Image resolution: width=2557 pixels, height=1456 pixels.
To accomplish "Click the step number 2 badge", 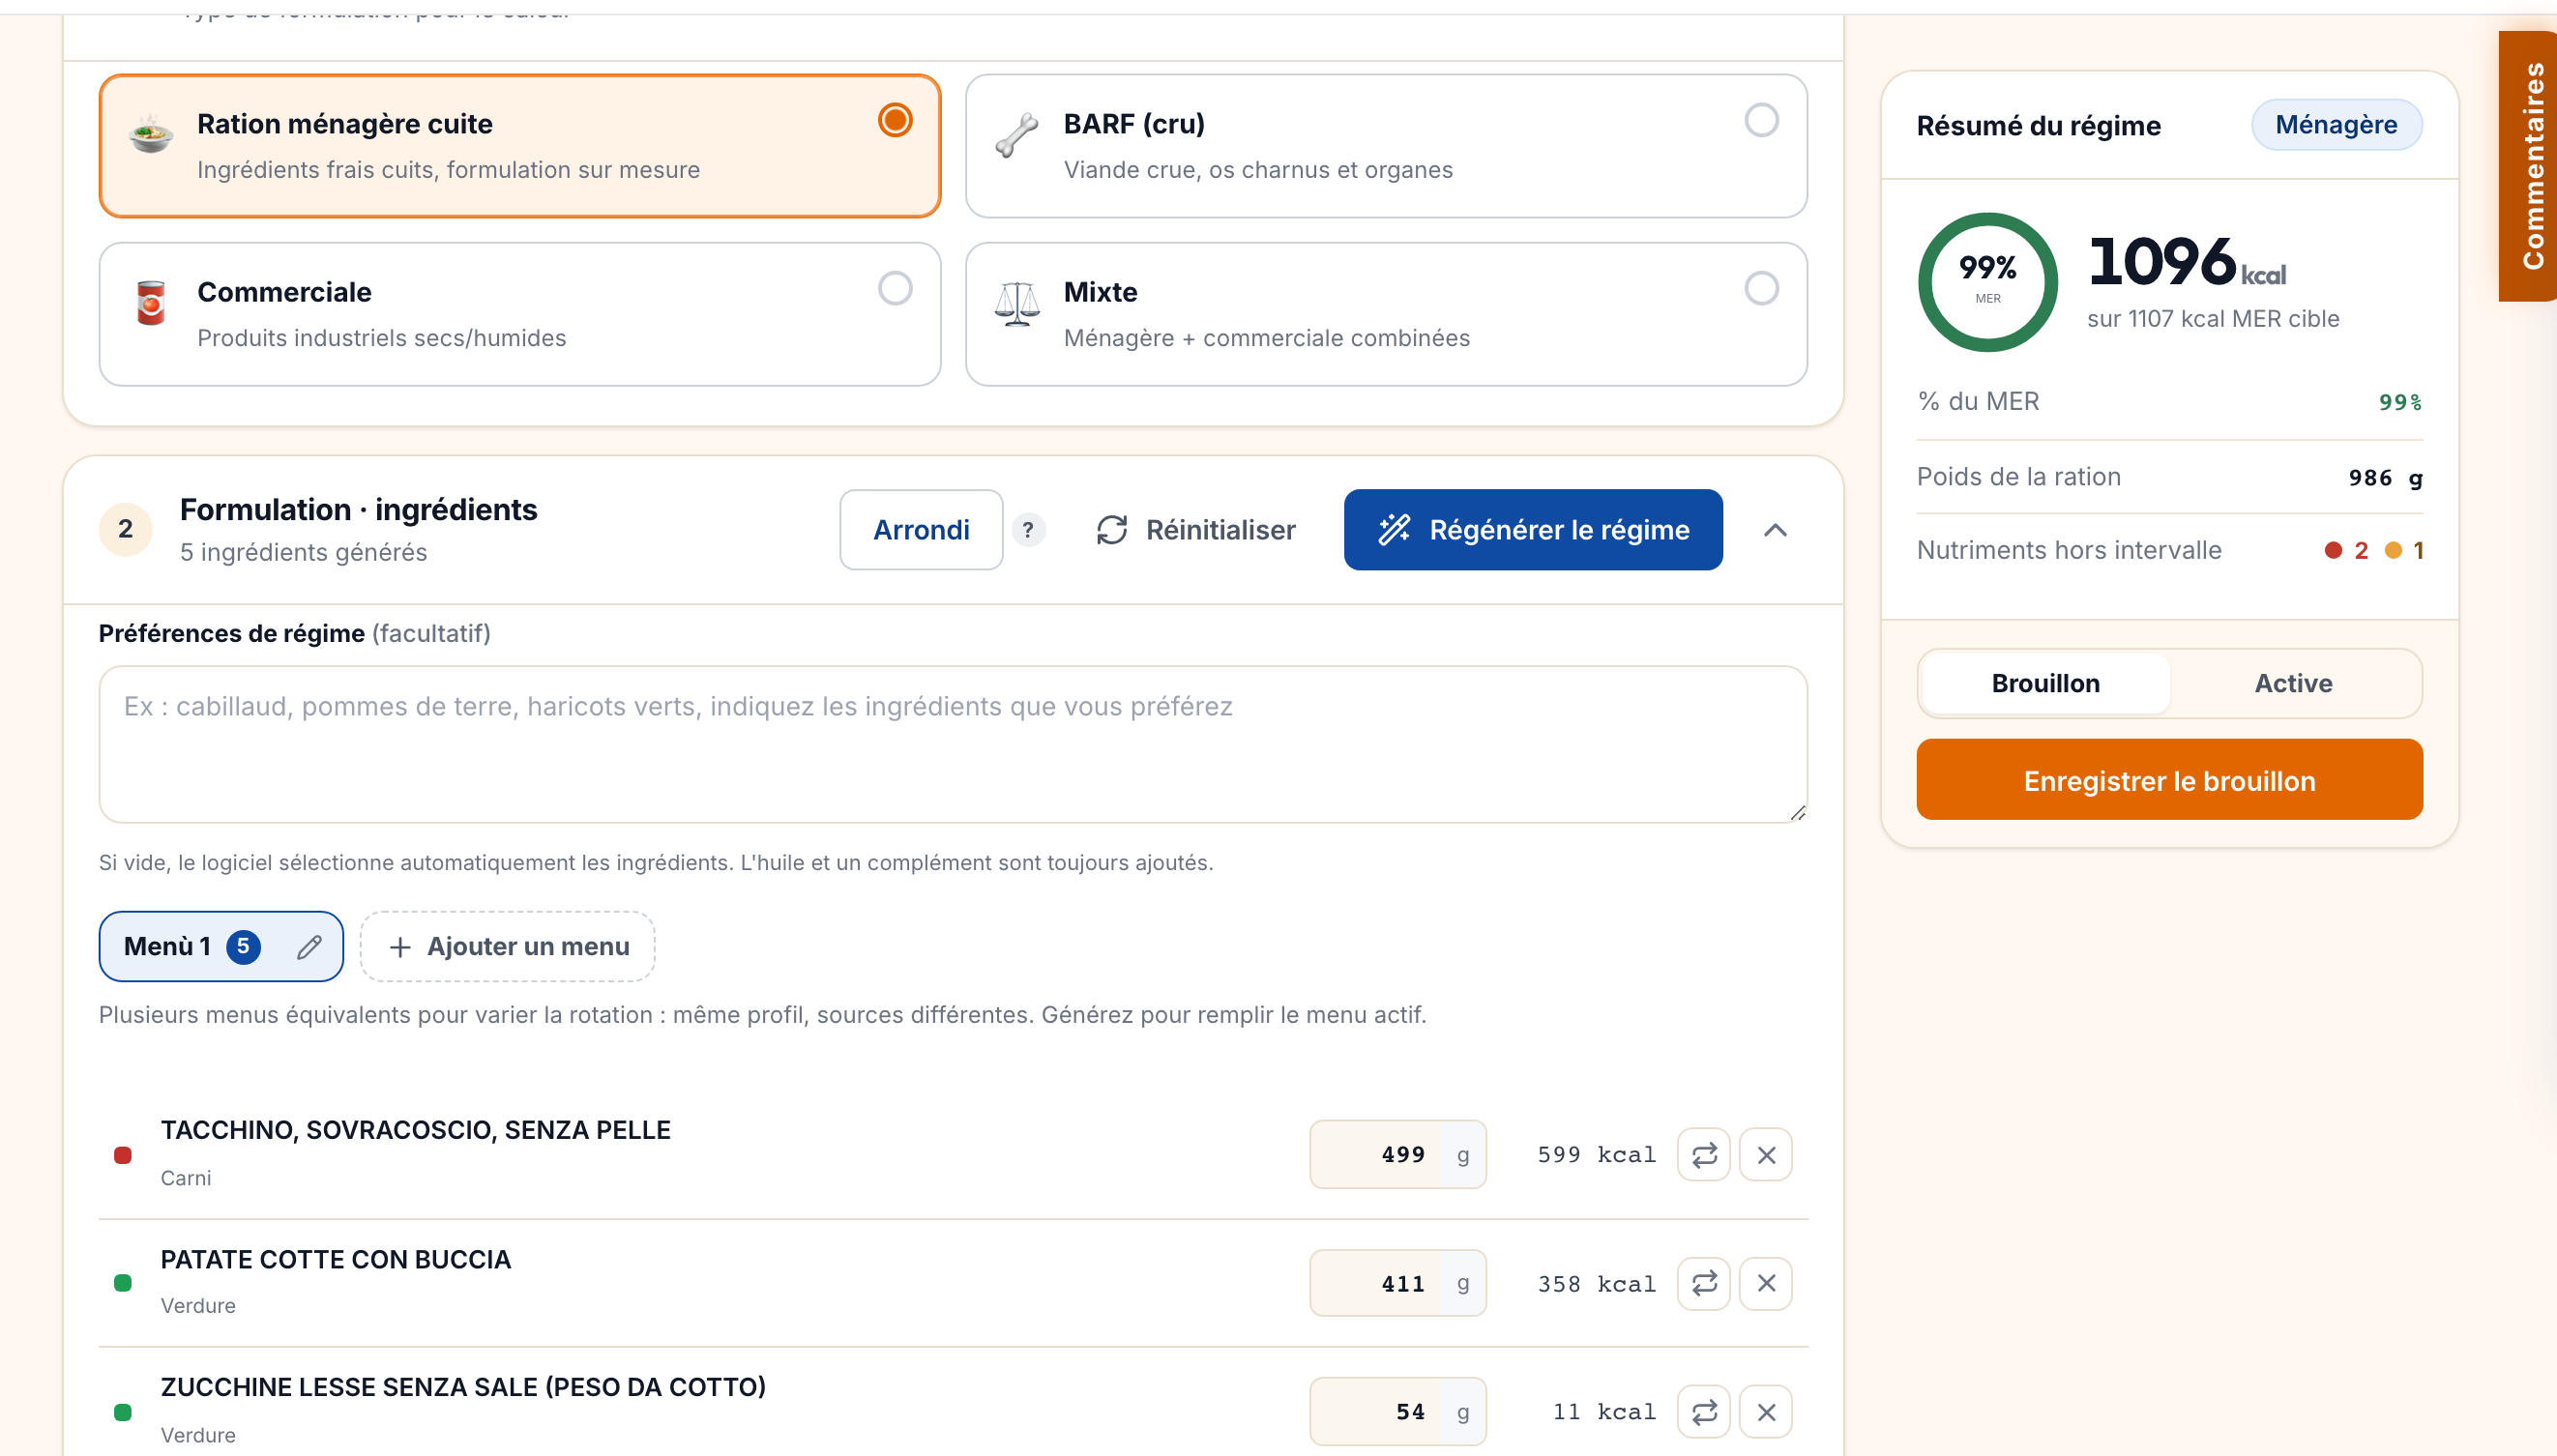I will (x=125, y=529).
